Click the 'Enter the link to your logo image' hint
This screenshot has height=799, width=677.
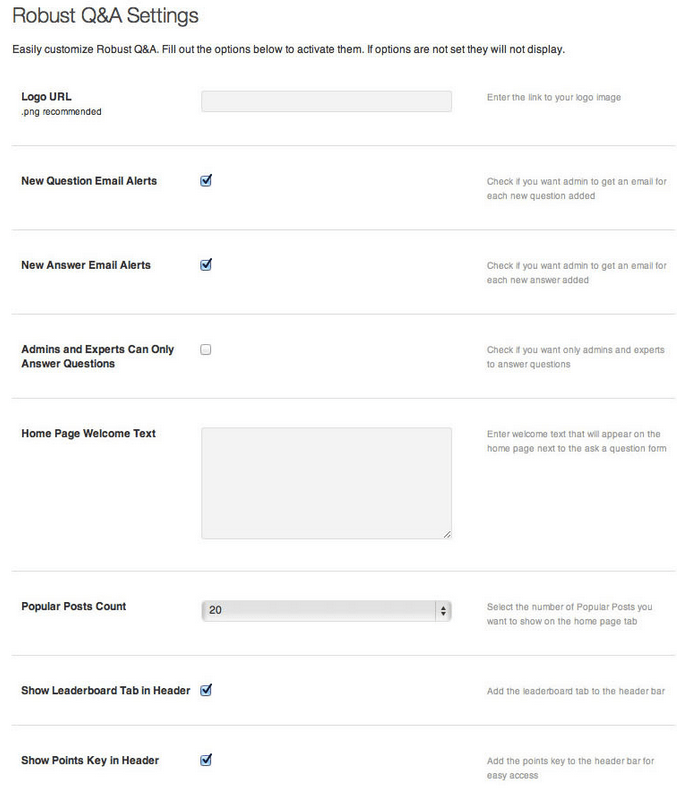pos(554,97)
